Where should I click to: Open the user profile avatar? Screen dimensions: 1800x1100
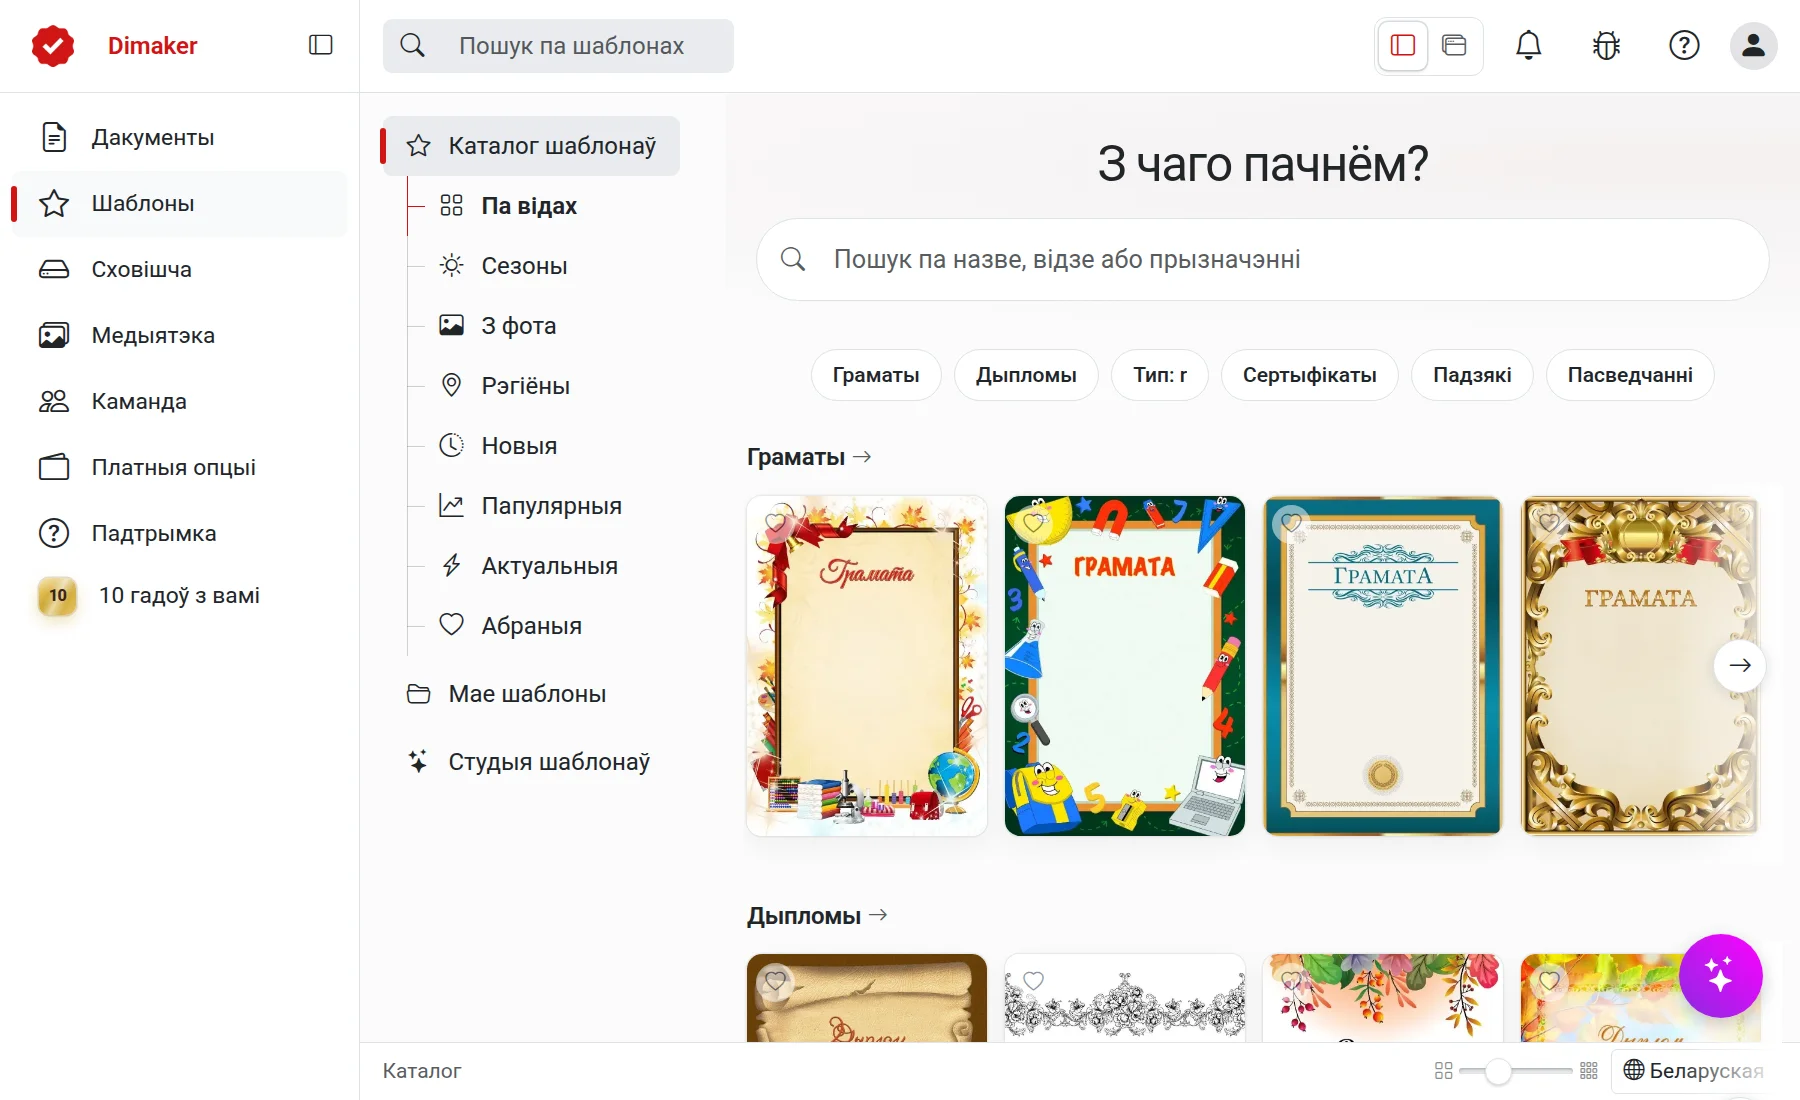(x=1753, y=45)
